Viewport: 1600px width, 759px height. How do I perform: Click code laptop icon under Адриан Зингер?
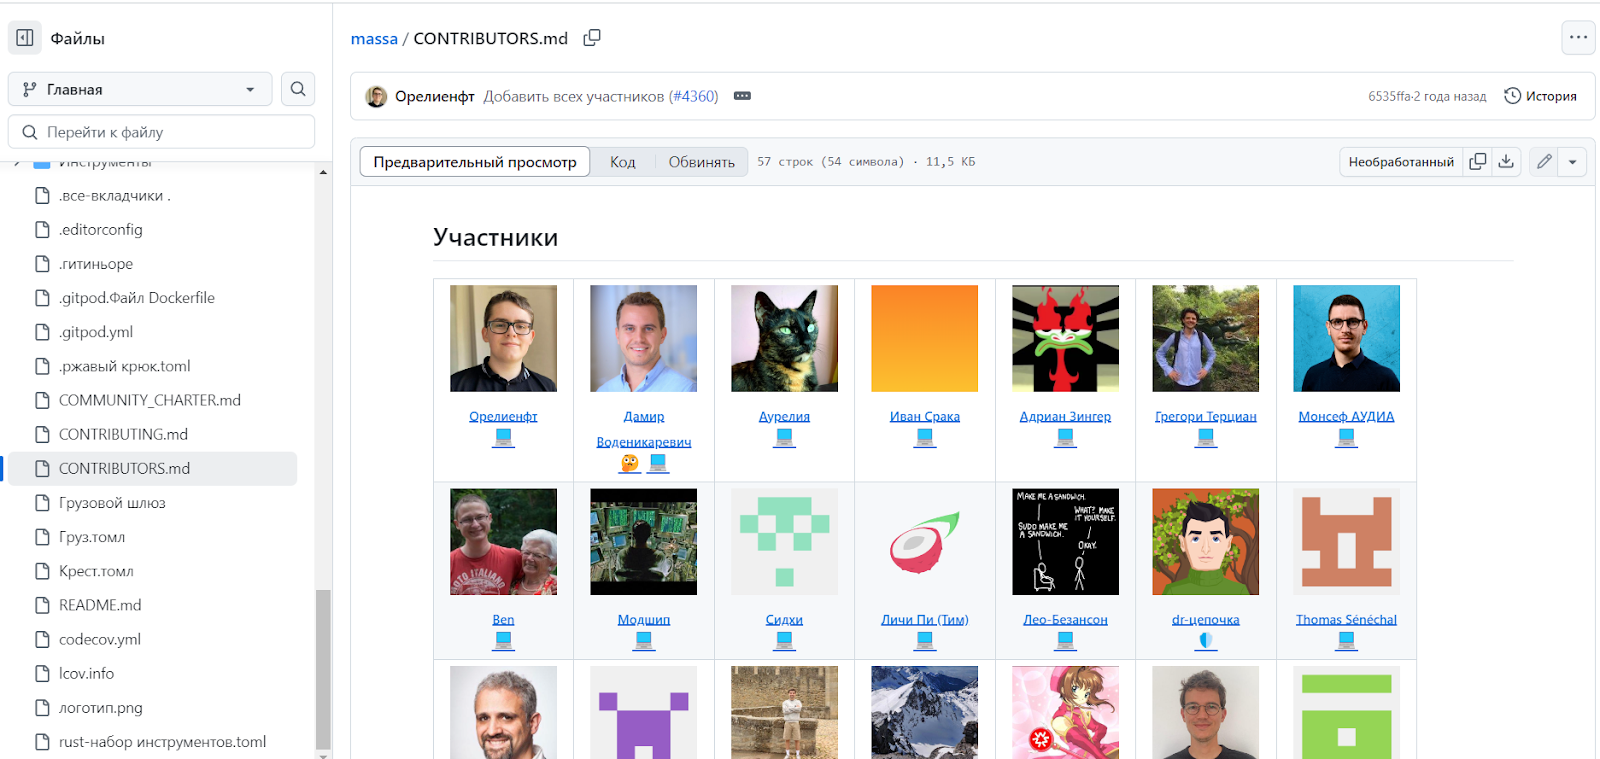pos(1065,438)
